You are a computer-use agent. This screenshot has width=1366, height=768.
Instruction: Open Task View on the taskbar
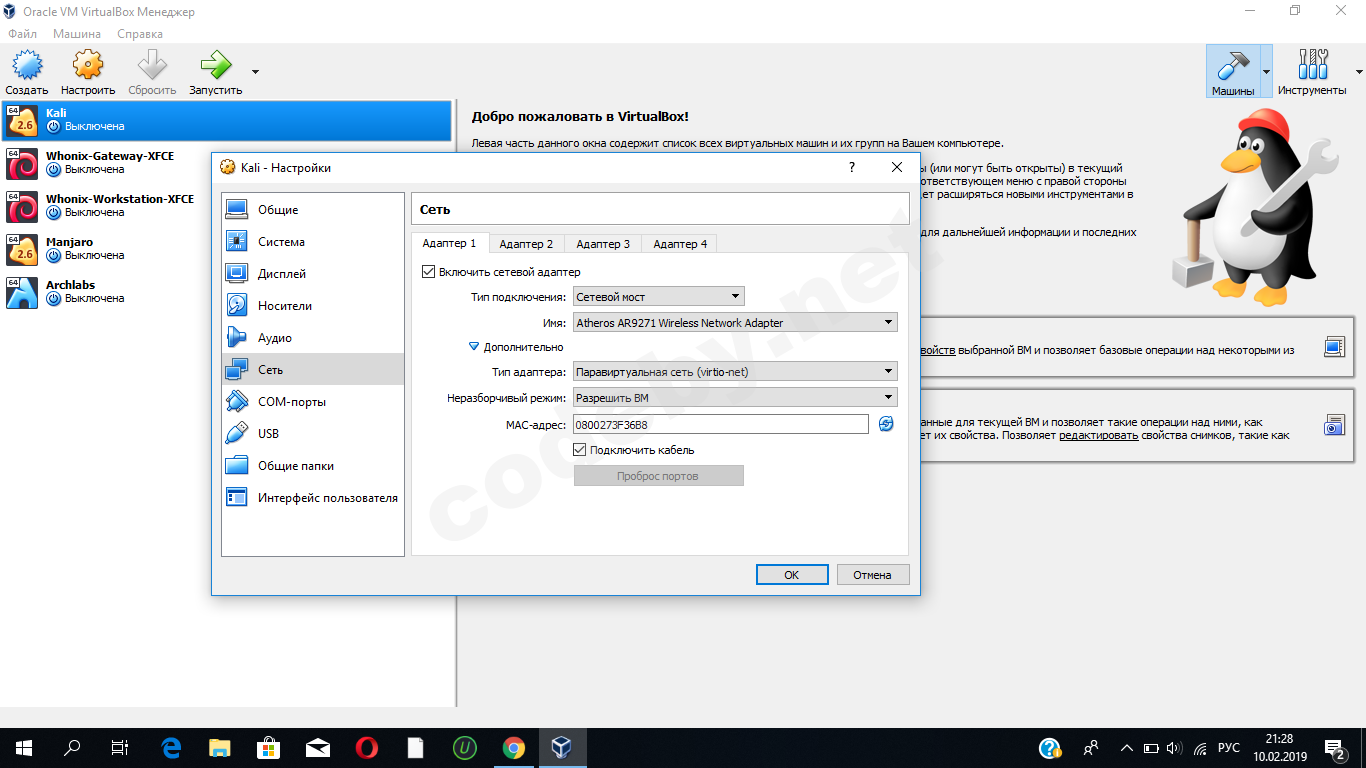(x=120, y=748)
